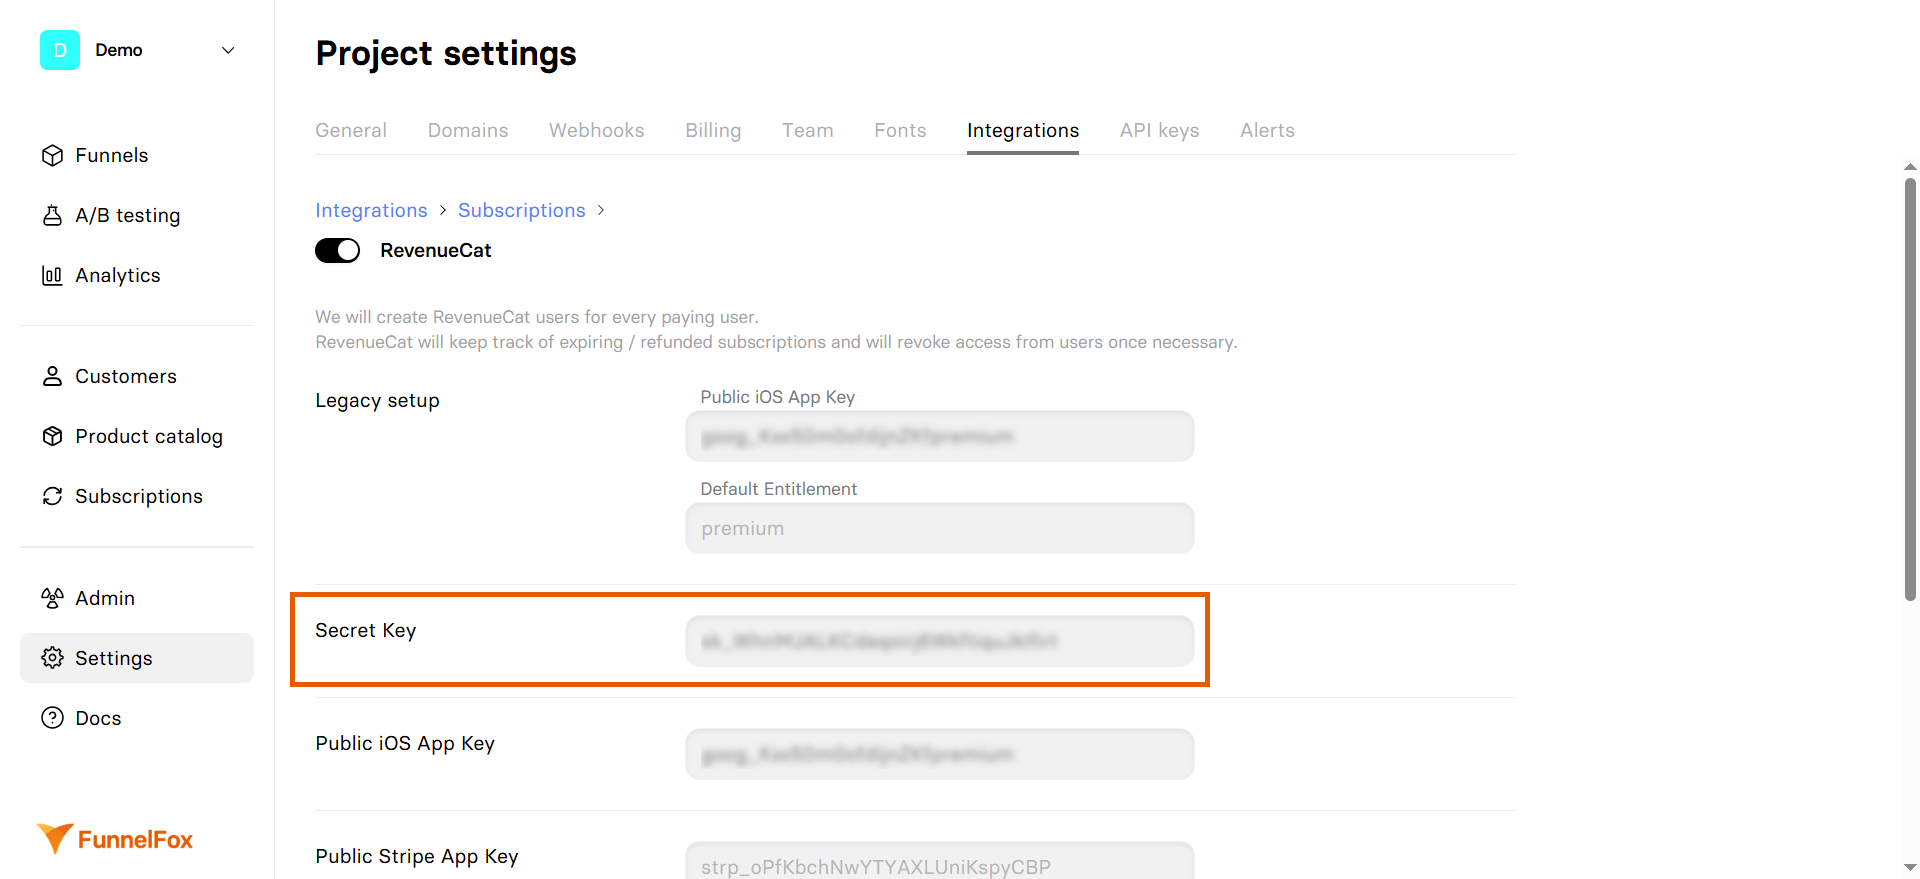Click the Secret Key label

click(x=366, y=630)
